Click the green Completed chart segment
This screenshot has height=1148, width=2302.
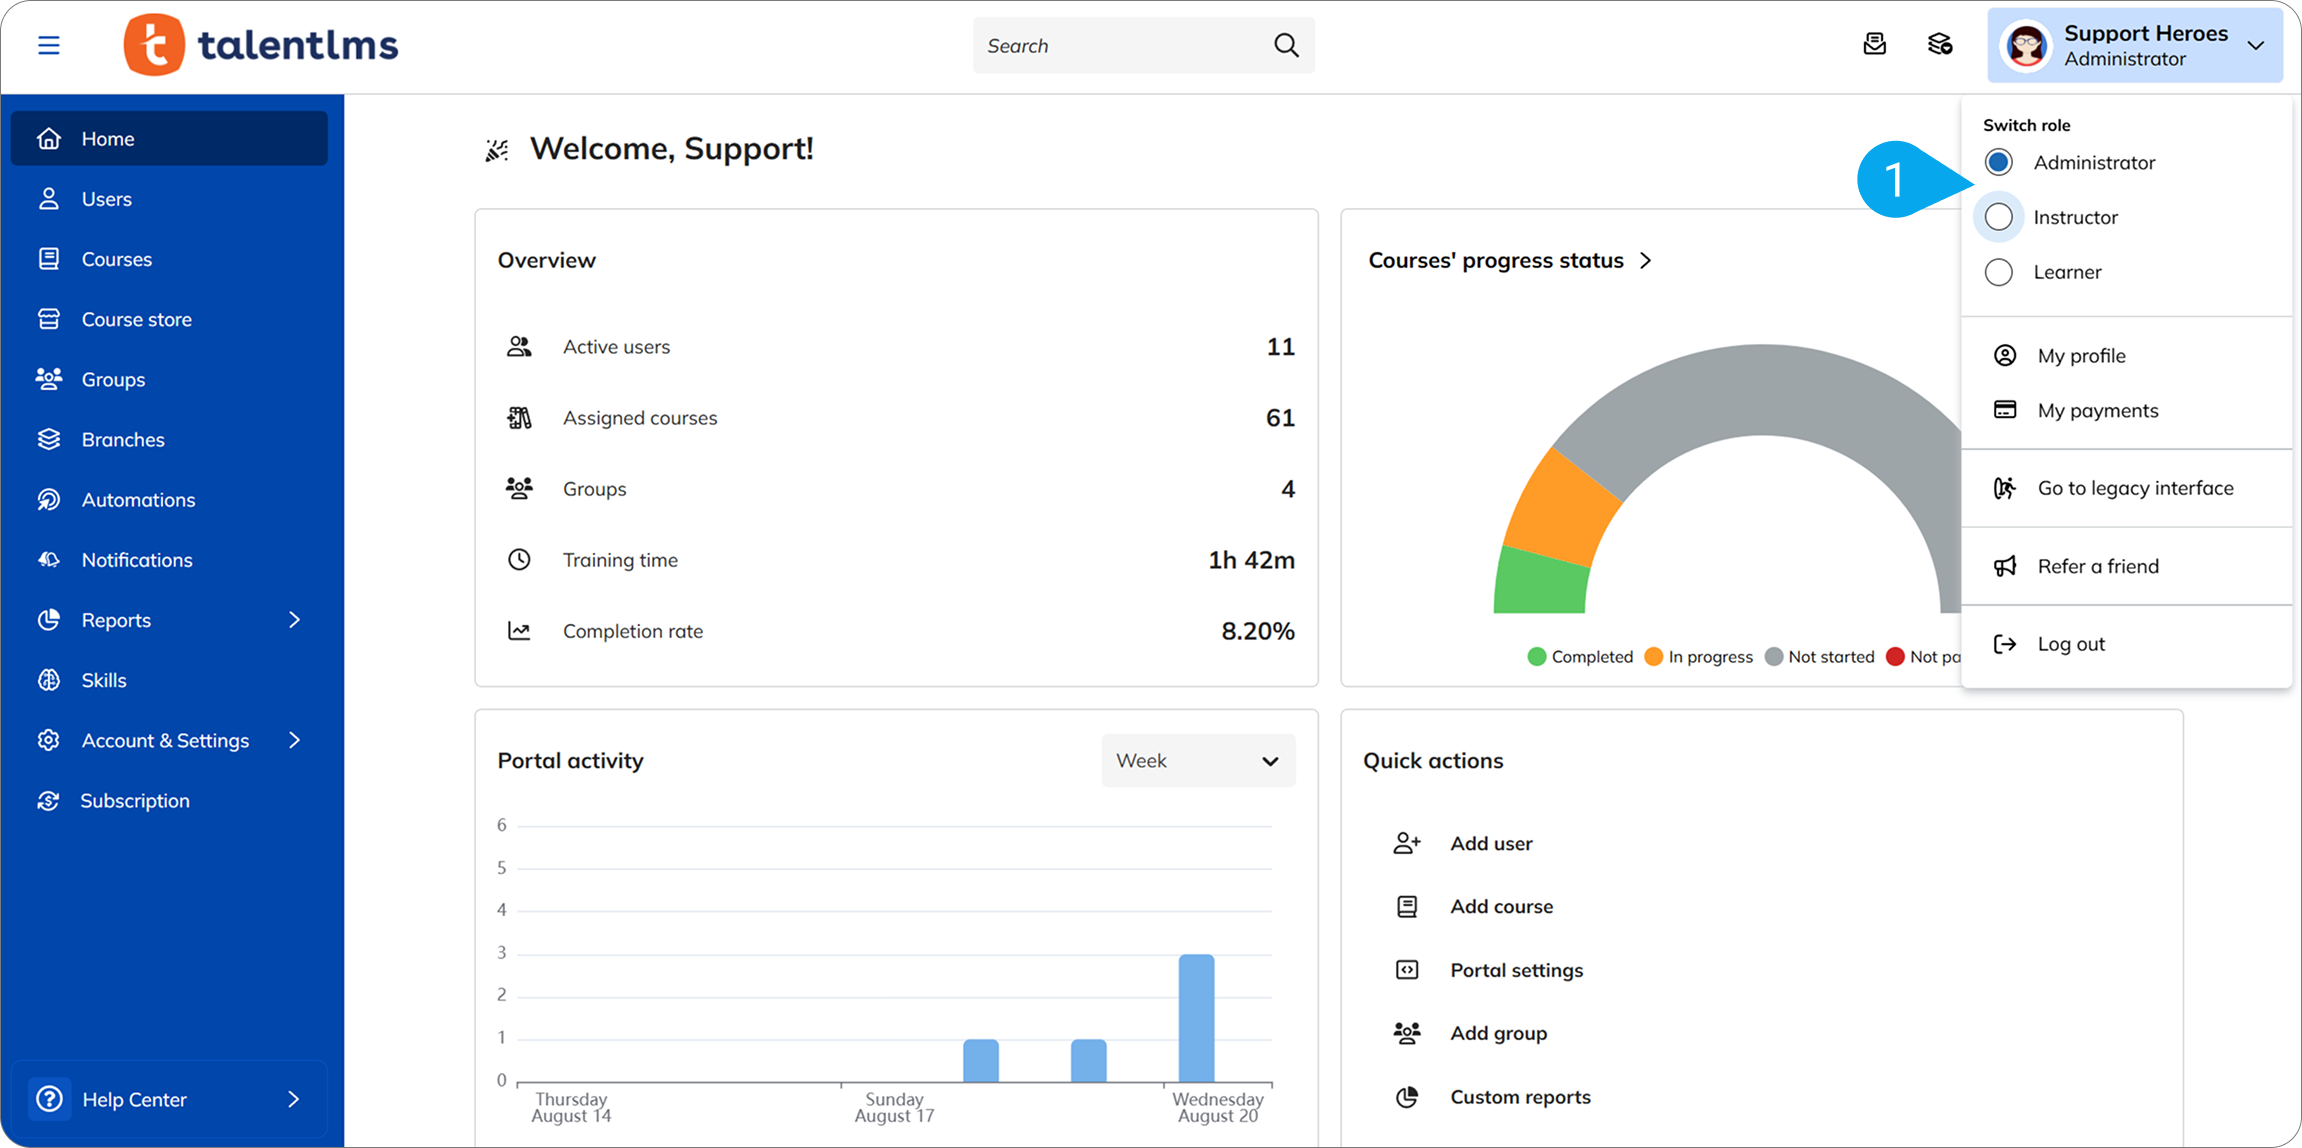click(1540, 585)
